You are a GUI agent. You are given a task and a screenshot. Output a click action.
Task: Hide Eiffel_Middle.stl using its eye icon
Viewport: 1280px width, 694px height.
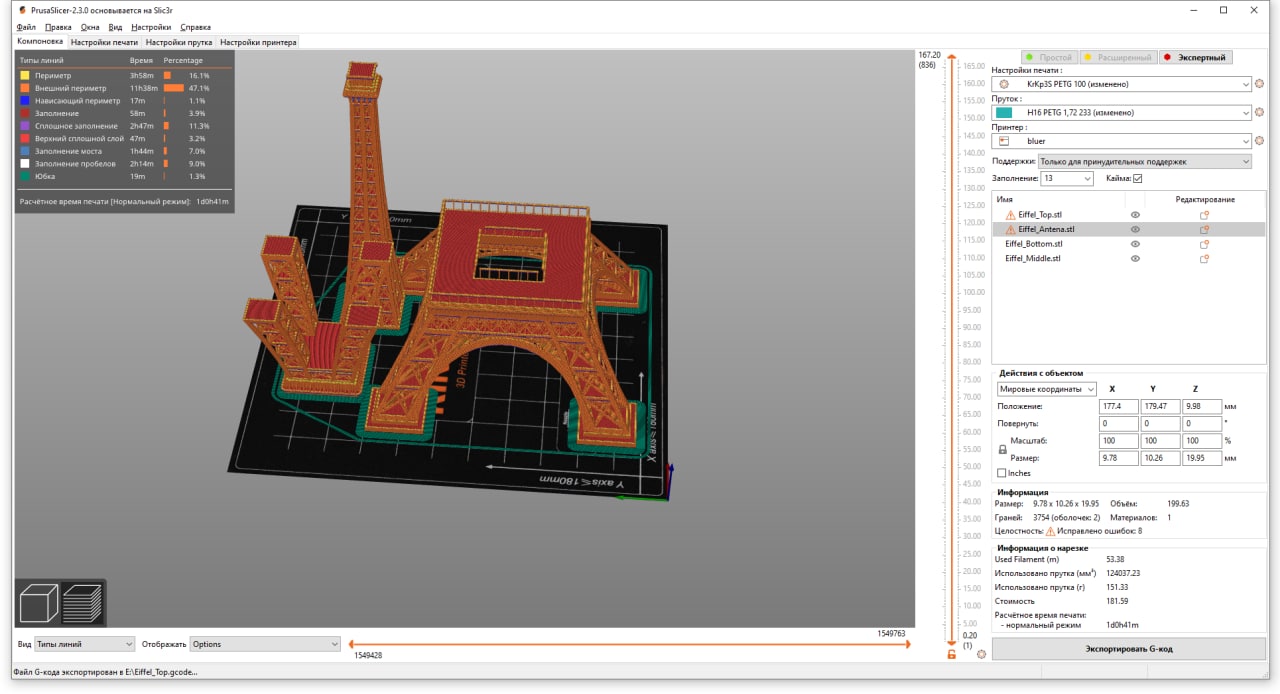coord(1135,259)
